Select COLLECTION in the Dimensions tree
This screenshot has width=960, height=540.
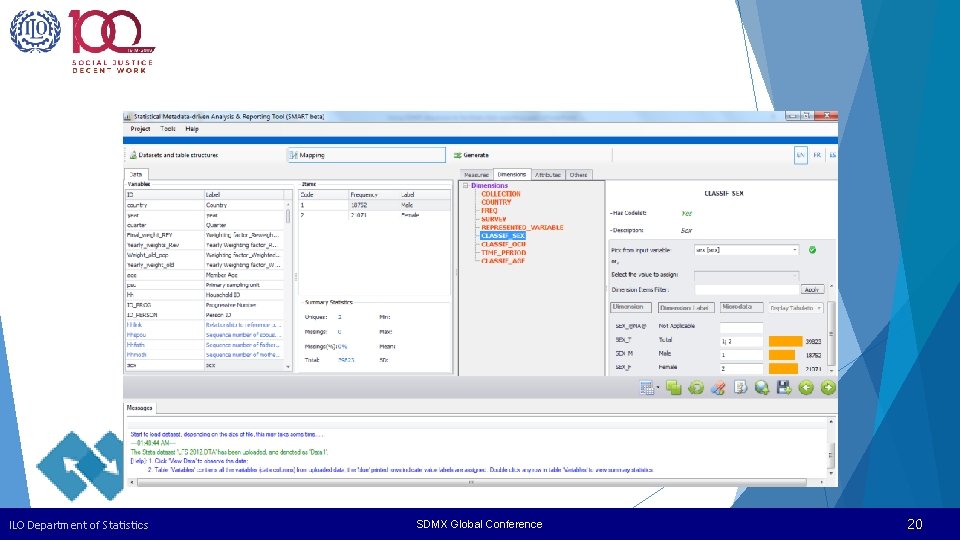click(x=501, y=194)
